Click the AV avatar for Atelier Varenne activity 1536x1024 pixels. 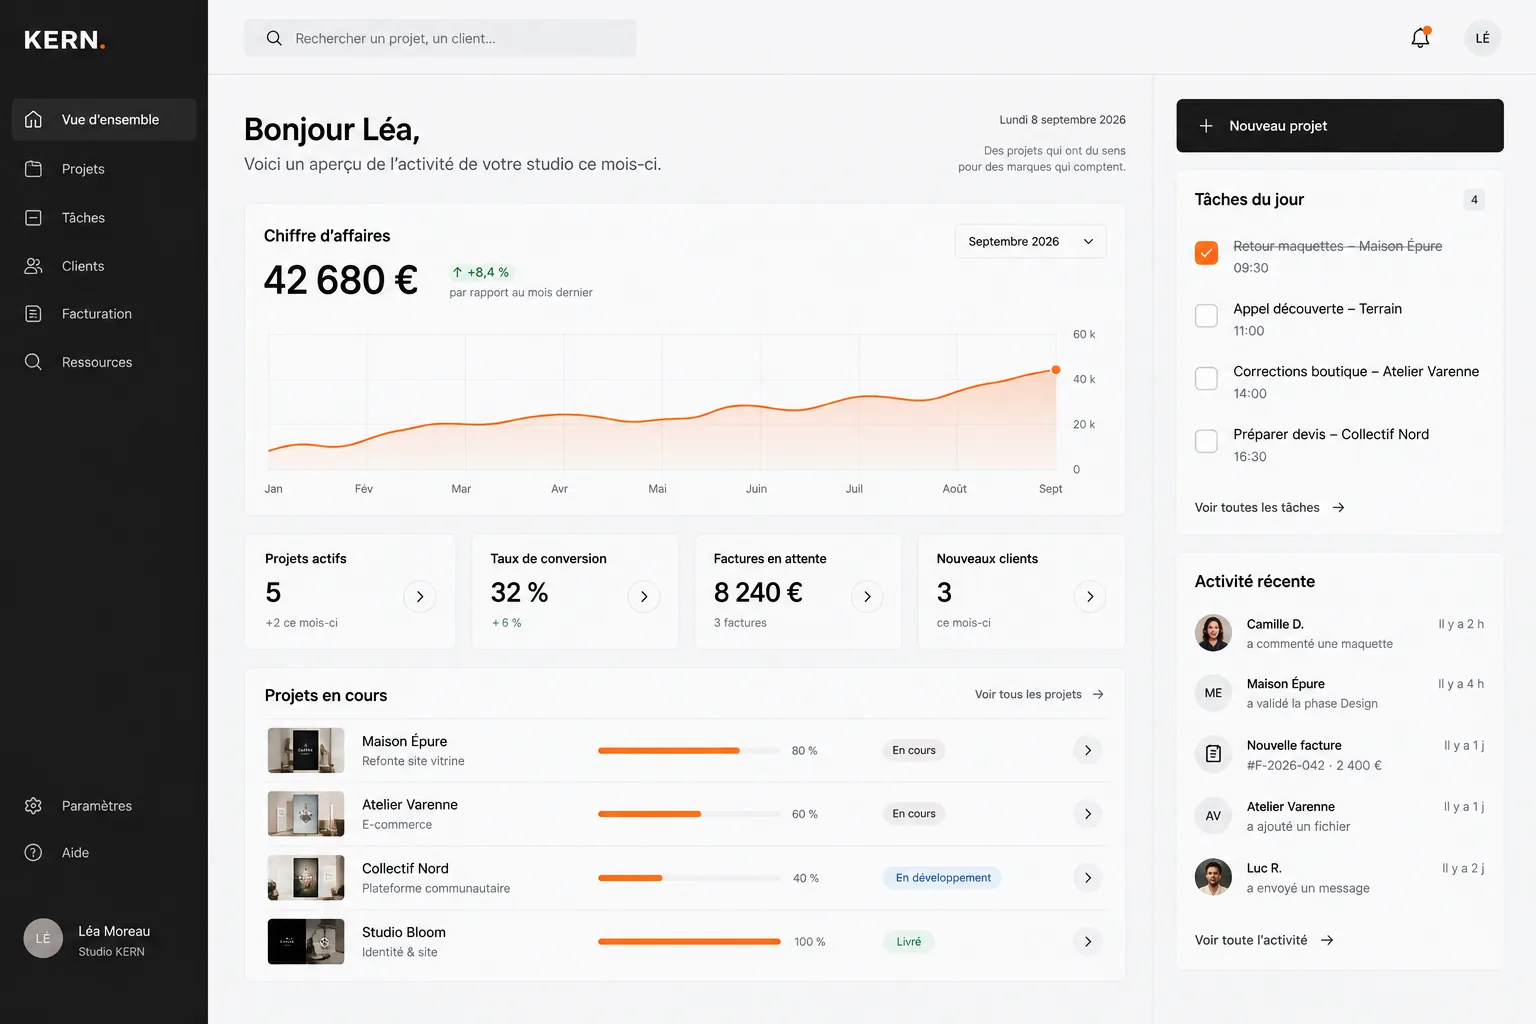[x=1213, y=816]
